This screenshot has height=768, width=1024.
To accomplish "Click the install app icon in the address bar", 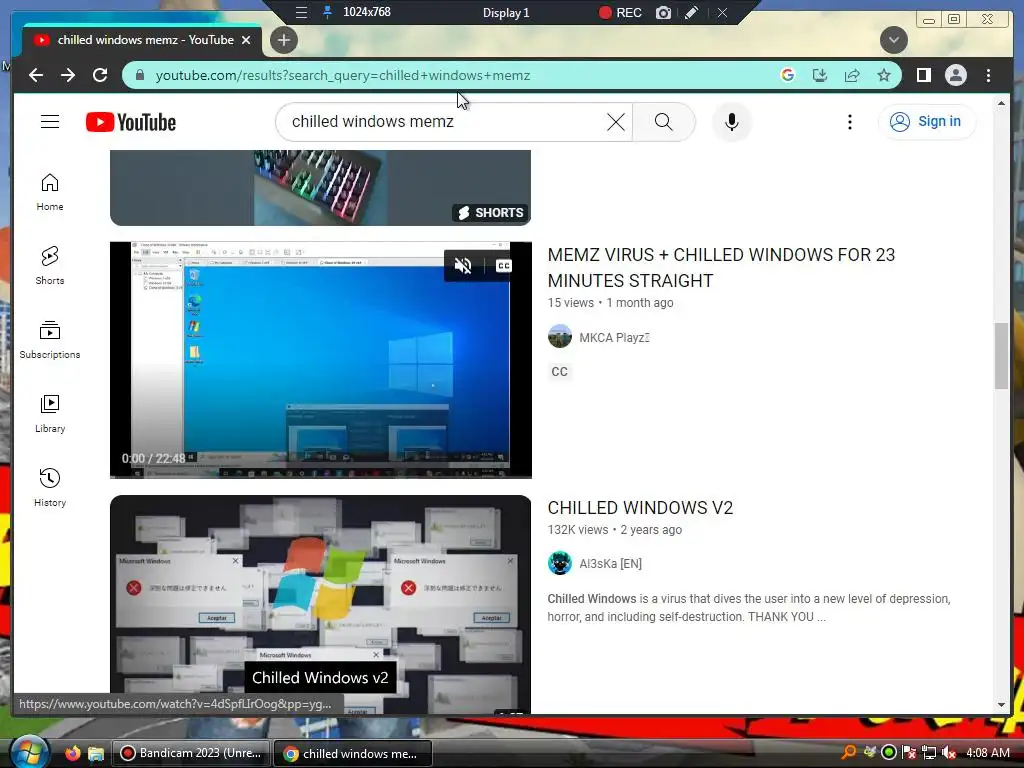I will (820, 76).
